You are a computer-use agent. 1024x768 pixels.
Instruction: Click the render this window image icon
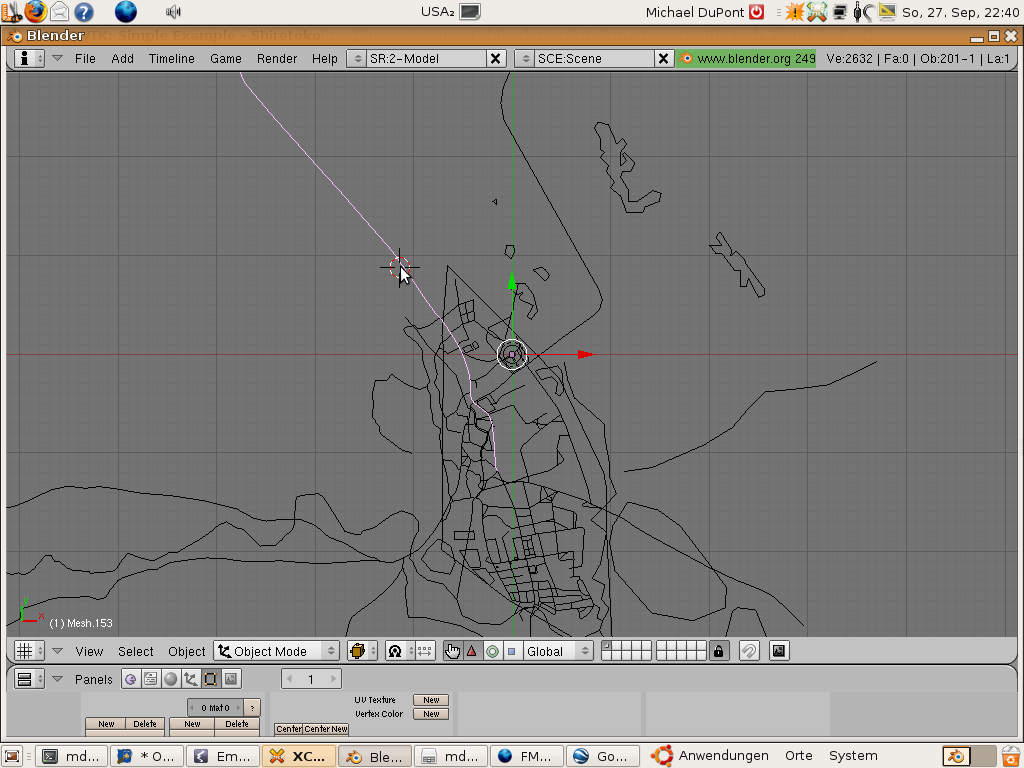779,651
